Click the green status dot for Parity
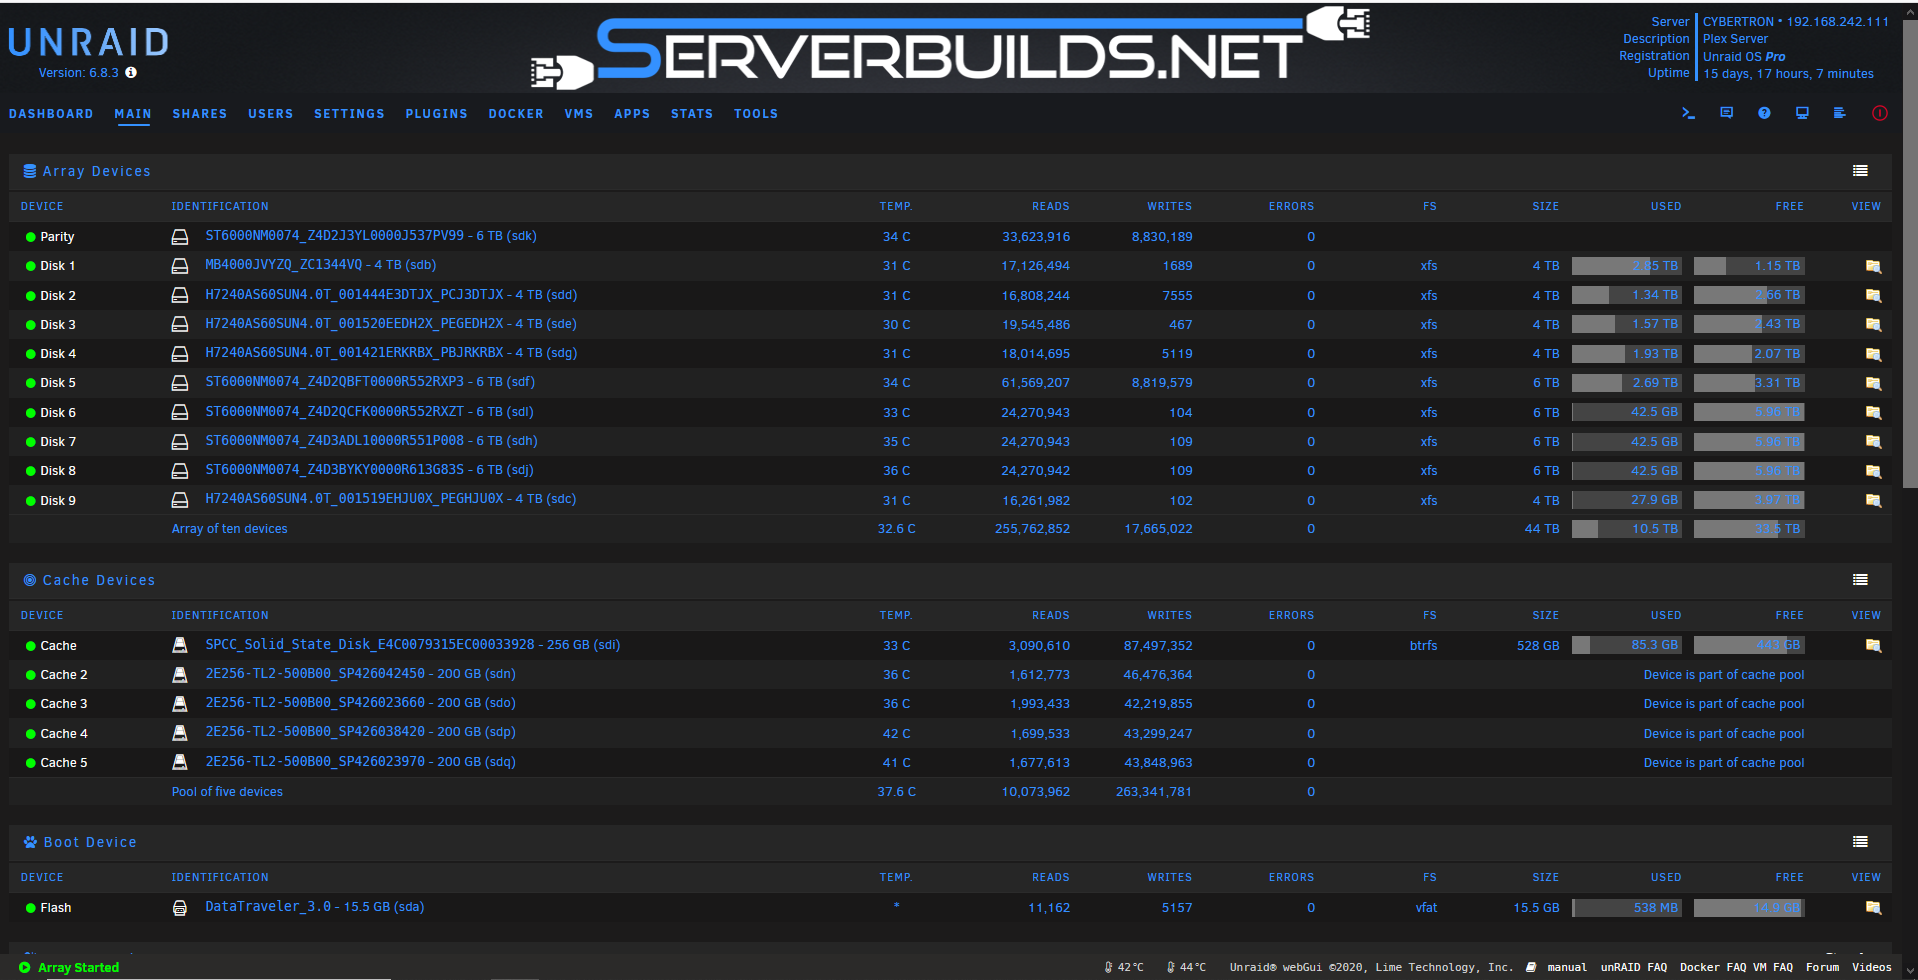Screen dimensions: 1918x980 pos(30,237)
